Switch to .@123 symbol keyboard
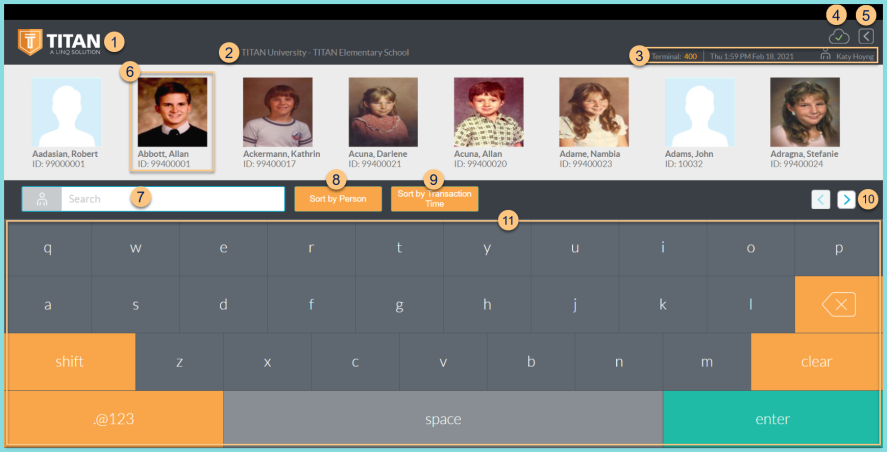The width and height of the screenshot is (887, 452). tap(114, 419)
